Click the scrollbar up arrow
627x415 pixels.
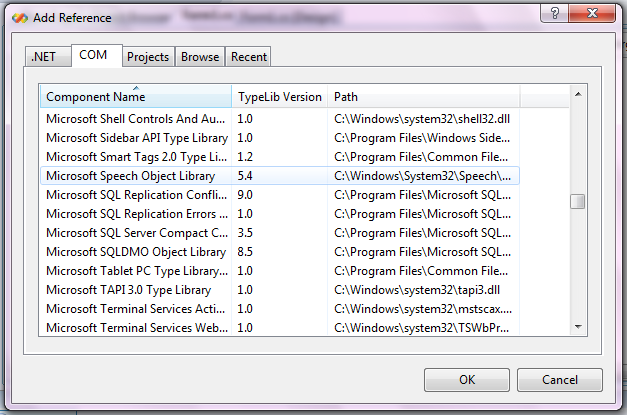(577, 95)
